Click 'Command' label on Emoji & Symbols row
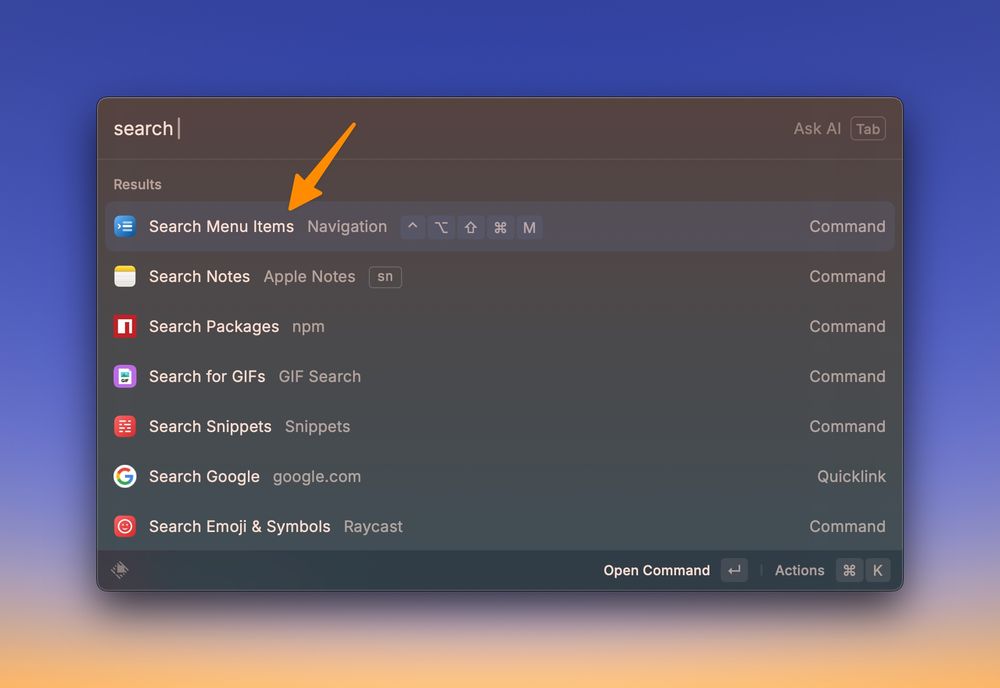1000x688 pixels. pos(847,526)
